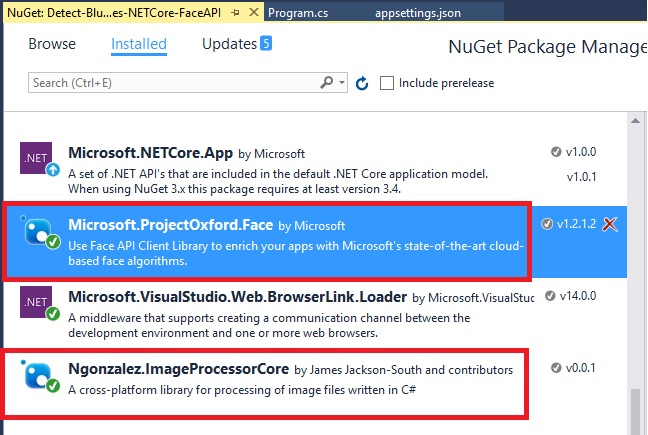Open the Updates tab
The image size is (648, 435).
pyautogui.click(x=229, y=44)
